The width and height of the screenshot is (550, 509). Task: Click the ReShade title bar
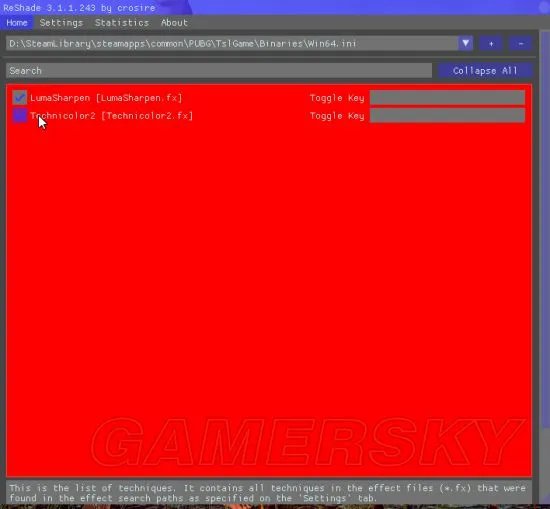coord(275,7)
